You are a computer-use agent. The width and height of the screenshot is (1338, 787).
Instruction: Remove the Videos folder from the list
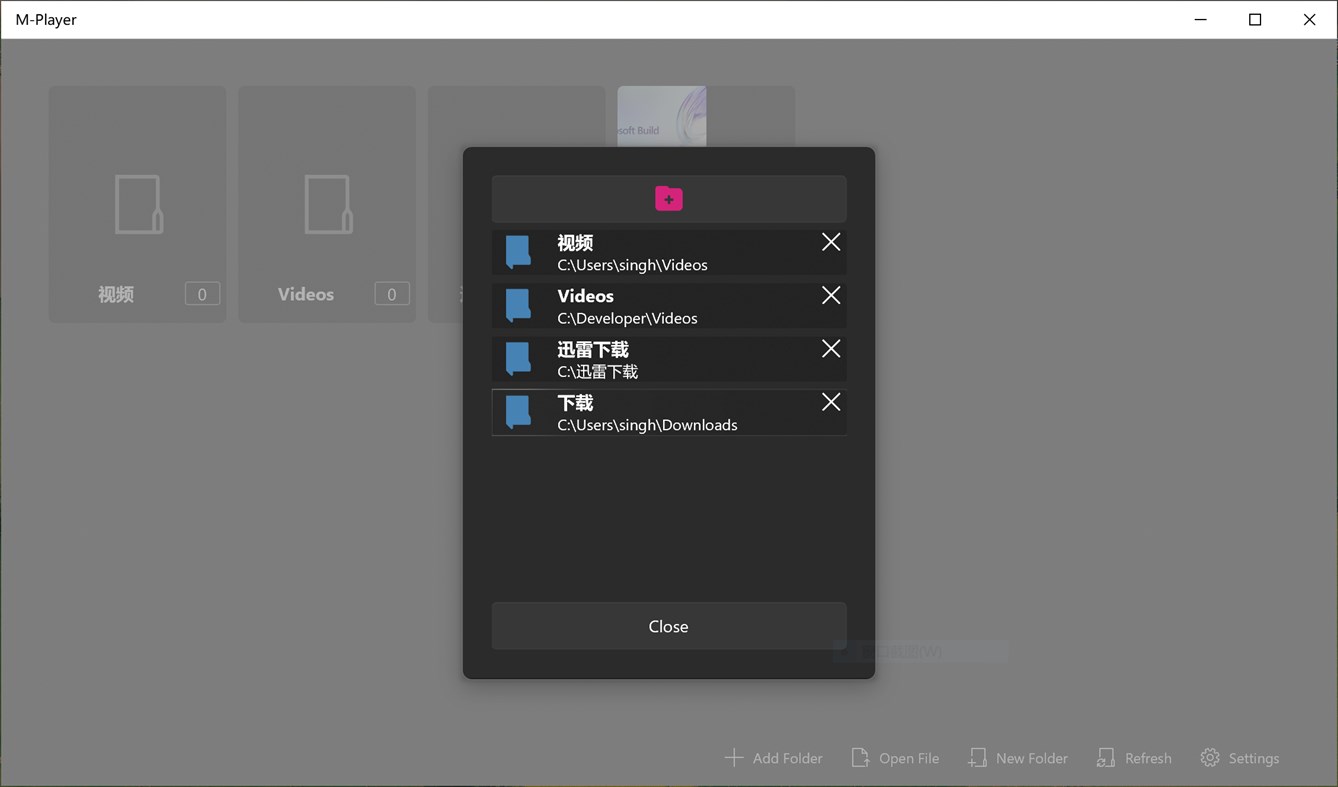[830, 295]
